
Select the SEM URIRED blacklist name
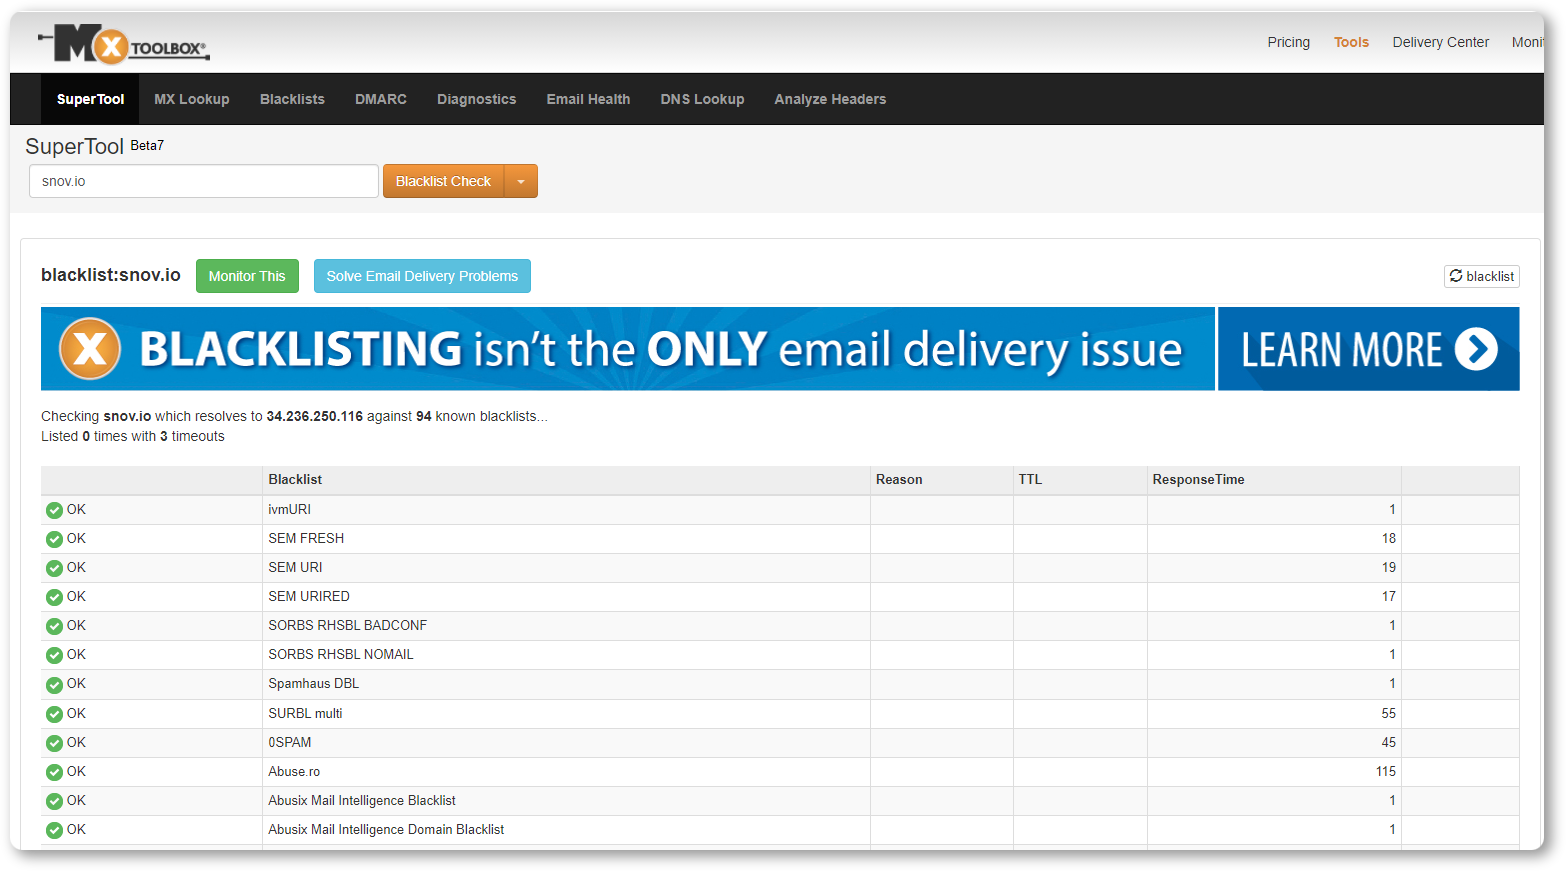click(x=309, y=597)
